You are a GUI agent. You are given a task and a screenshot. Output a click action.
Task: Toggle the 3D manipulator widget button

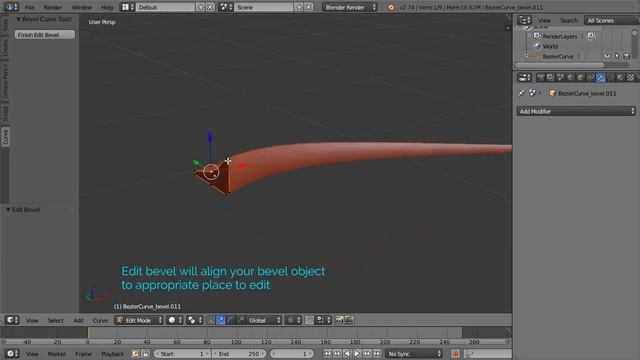211,320
